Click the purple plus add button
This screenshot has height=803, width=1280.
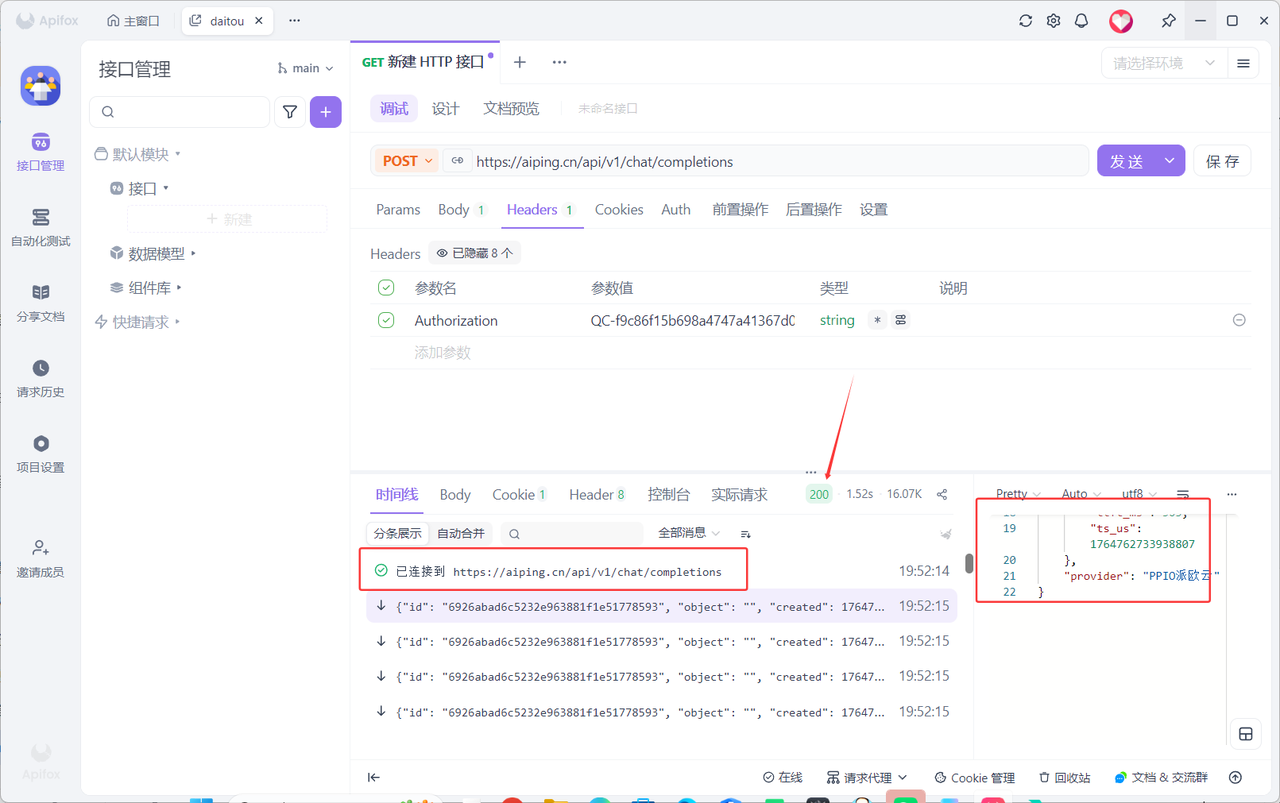[326, 112]
